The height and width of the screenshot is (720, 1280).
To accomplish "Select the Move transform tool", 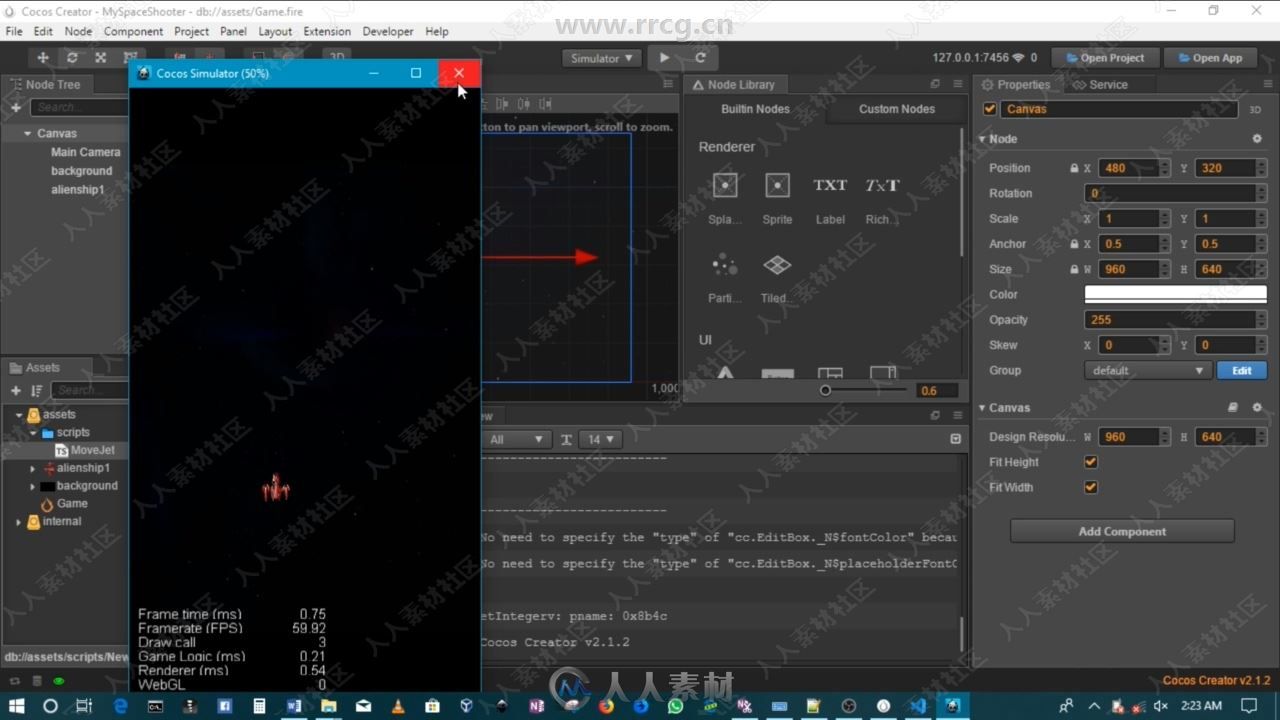I will coord(43,58).
